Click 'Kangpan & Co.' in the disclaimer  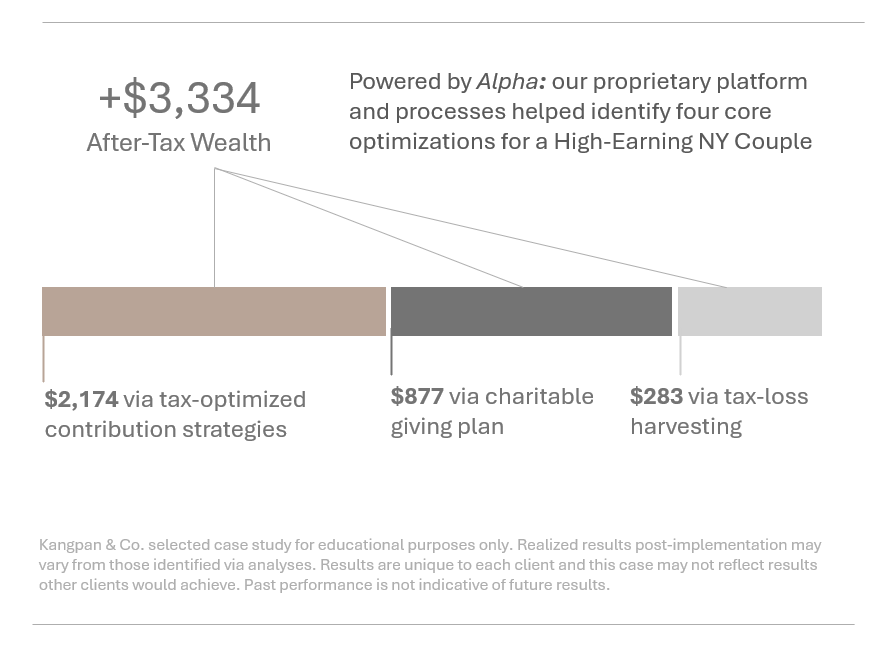88,545
